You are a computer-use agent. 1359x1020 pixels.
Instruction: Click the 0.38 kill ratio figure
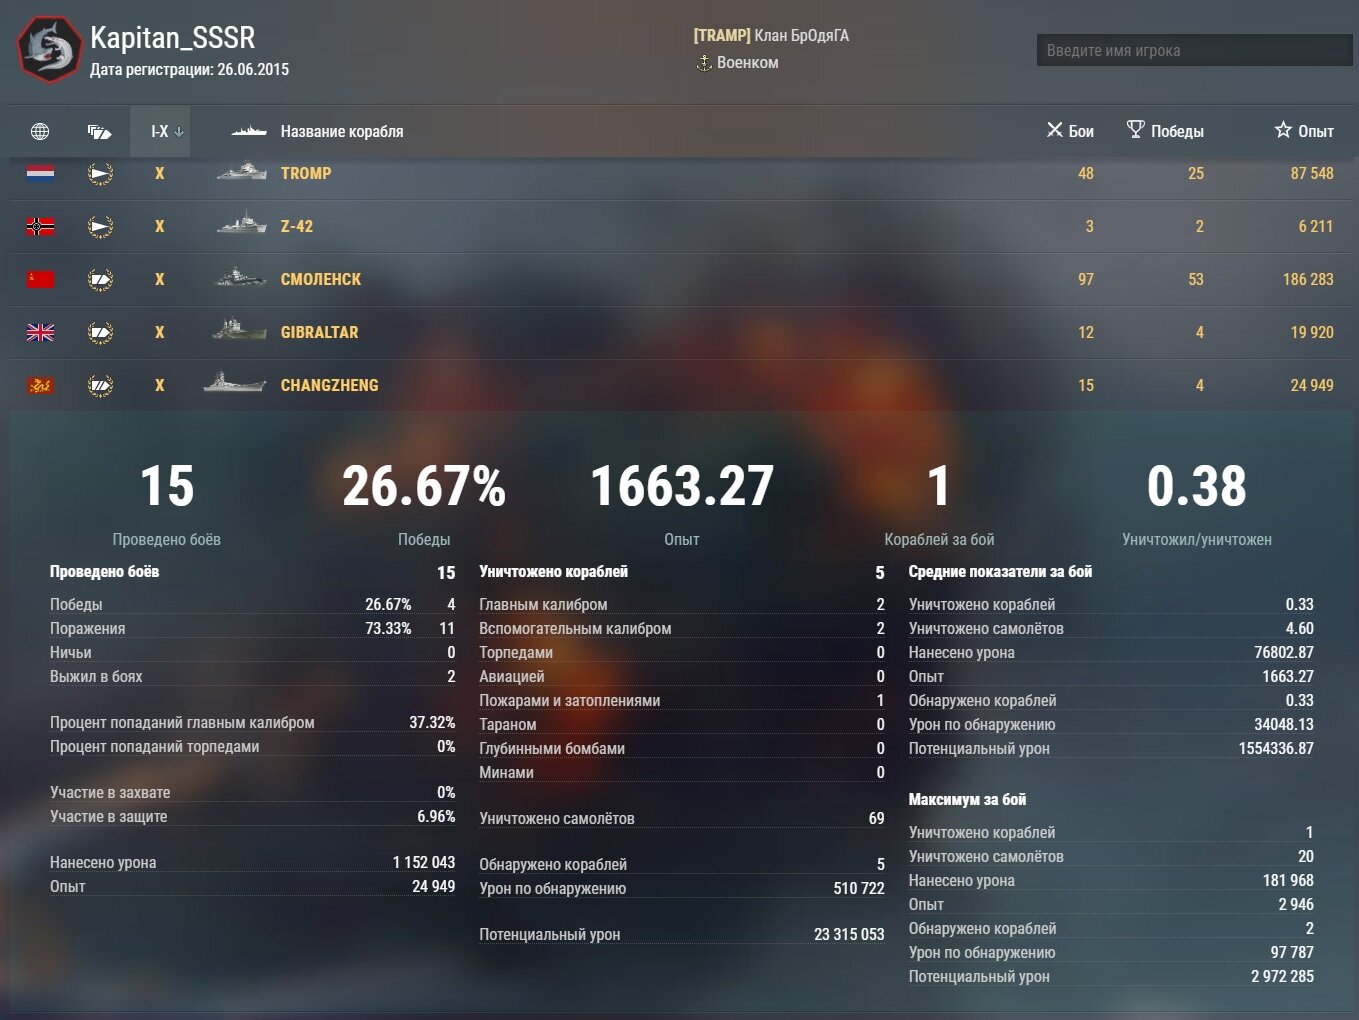(1197, 486)
